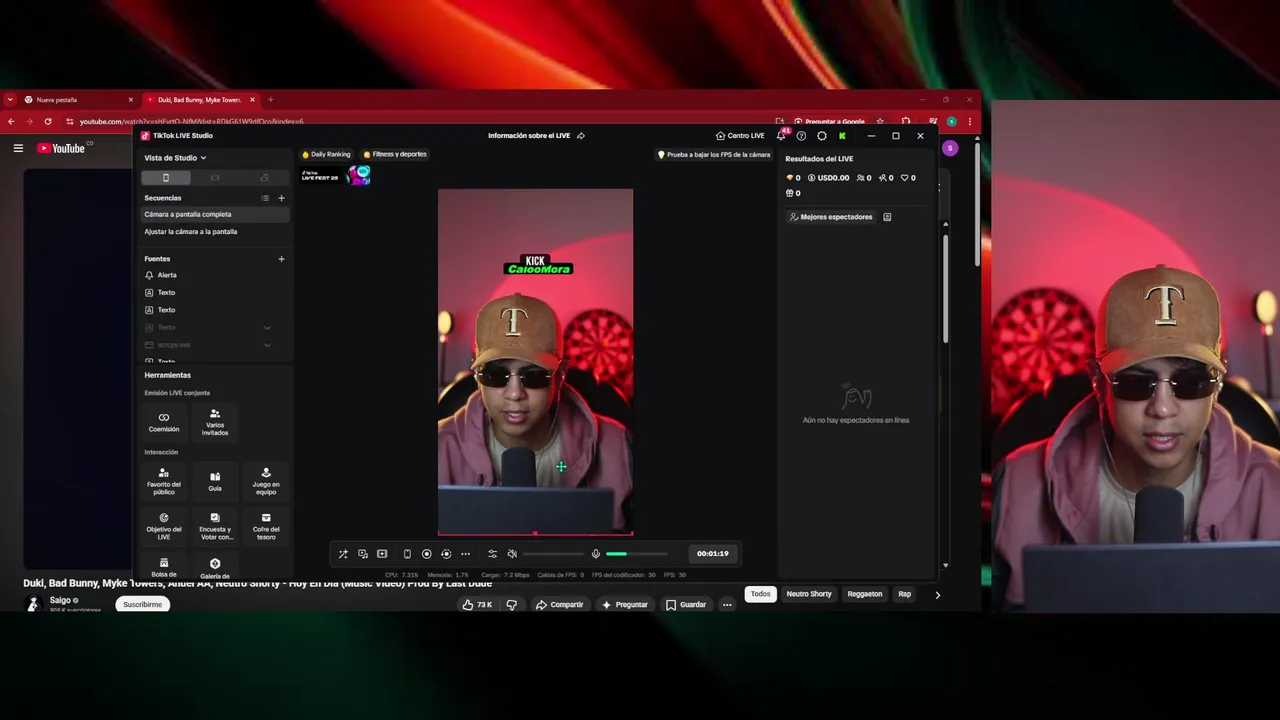Screen dimensions: 1280x720
Task: Toggle the microphone icon
Action: click(x=596, y=554)
